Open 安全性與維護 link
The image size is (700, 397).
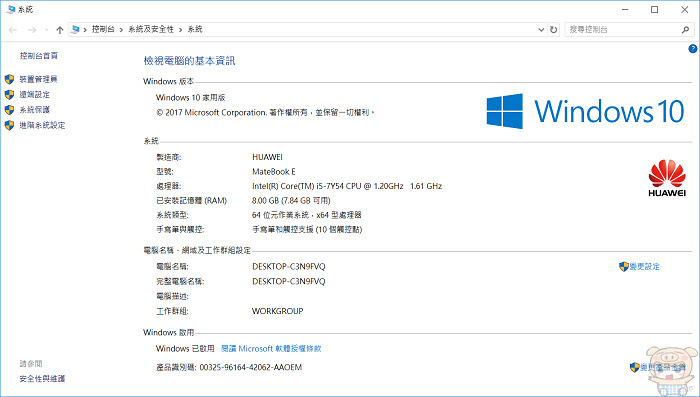(42, 379)
